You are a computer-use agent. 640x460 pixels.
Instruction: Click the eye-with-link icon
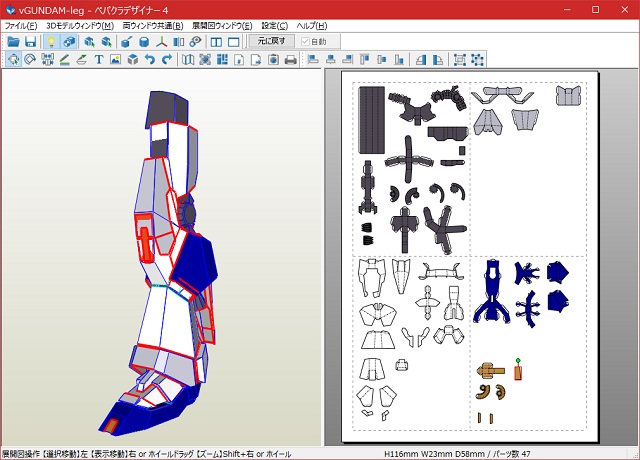click(x=196, y=42)
